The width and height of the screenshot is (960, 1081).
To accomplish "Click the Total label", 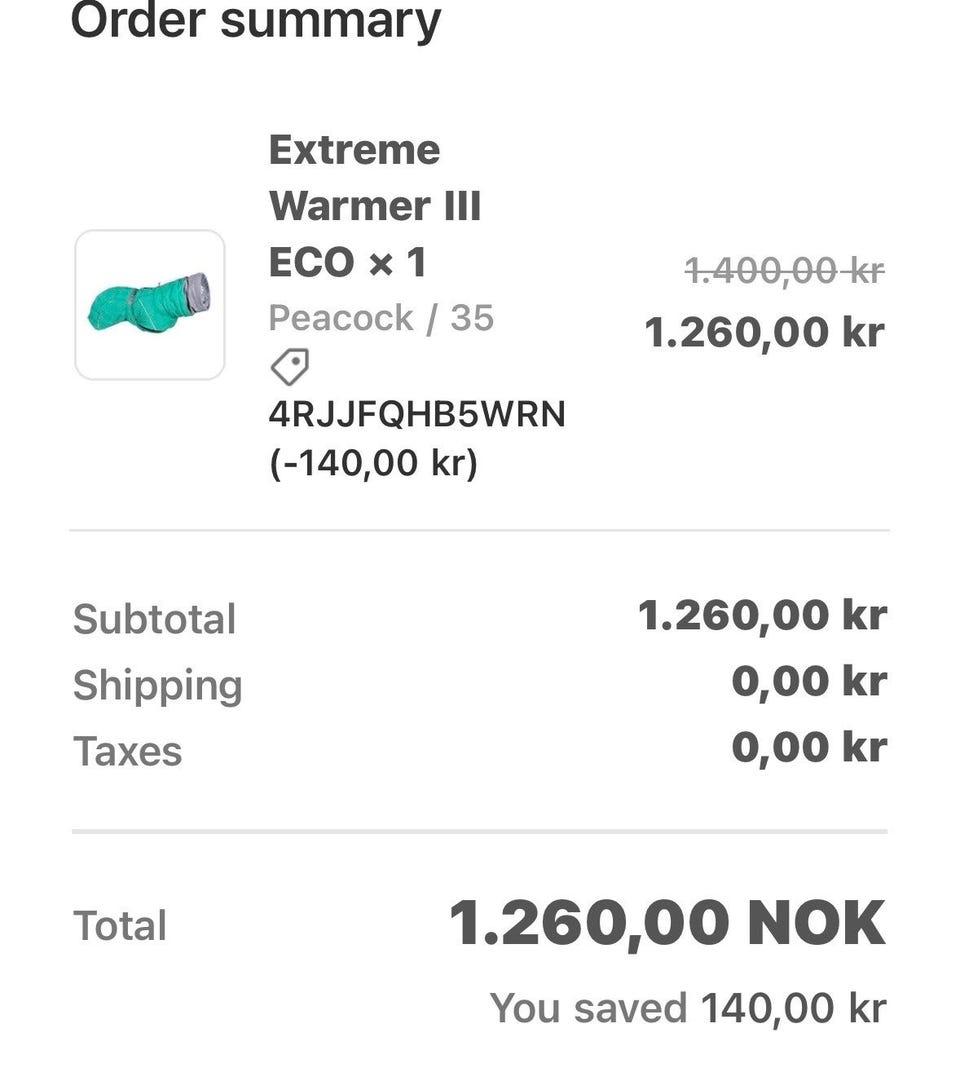I will tap(120, 925).
